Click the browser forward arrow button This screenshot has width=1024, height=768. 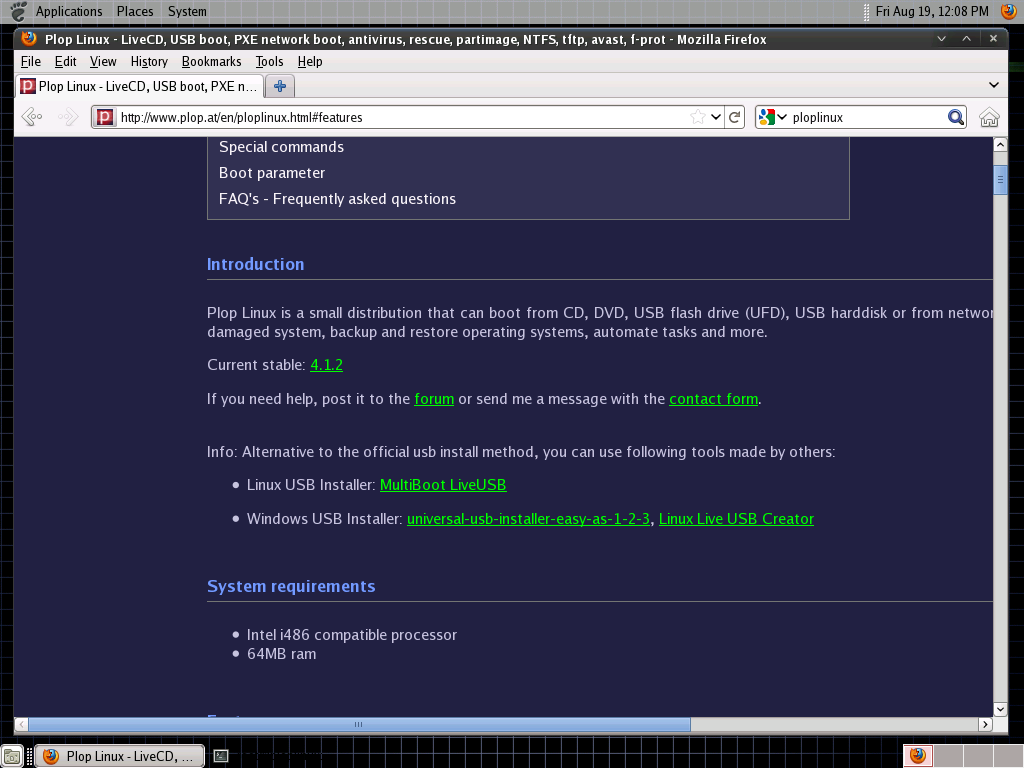tap(68, 117)
